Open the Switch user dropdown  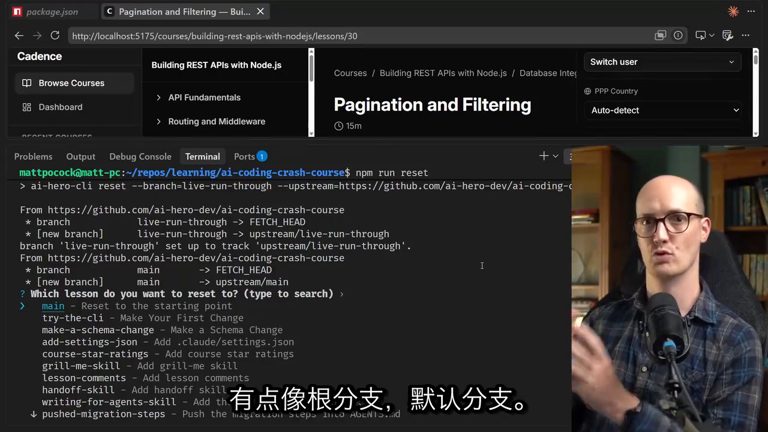point(662,62)
